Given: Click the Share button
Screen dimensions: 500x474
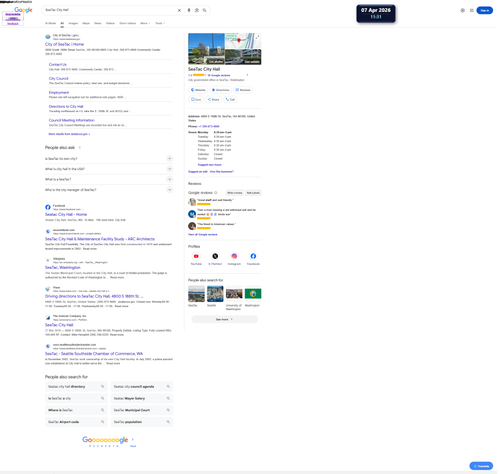Looking at the screenshot, I should pos(213,99).
